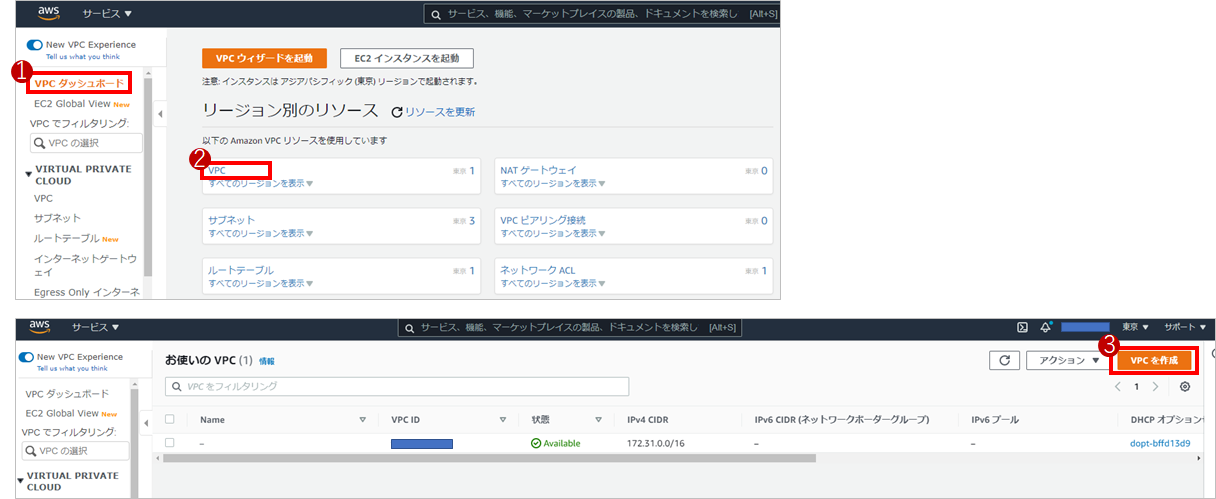Toggle New VPC Experience on Your VPCs screen
The image size is (1216, 499).
26,357
